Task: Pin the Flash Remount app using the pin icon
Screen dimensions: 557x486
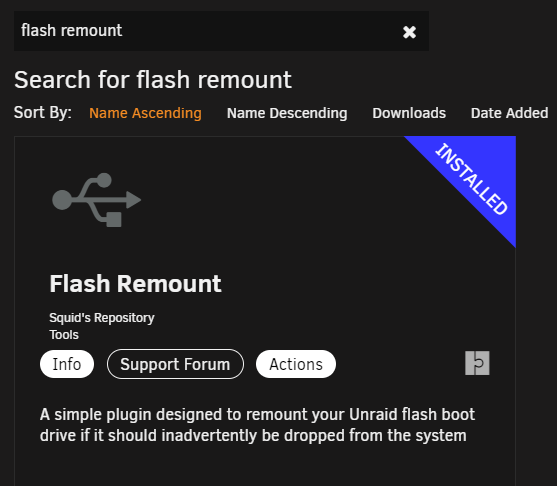Action: [x=477, y=363]
